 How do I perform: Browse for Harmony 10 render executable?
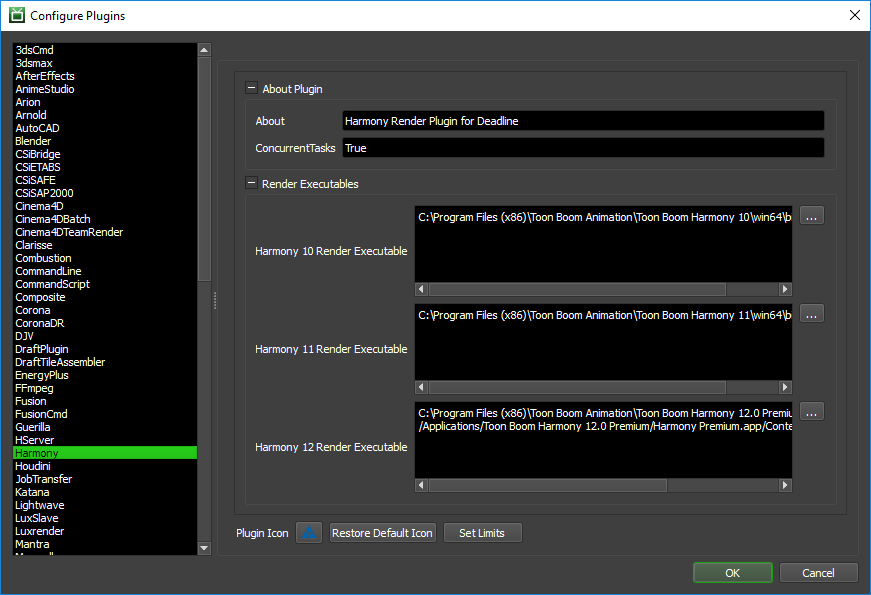812,216
